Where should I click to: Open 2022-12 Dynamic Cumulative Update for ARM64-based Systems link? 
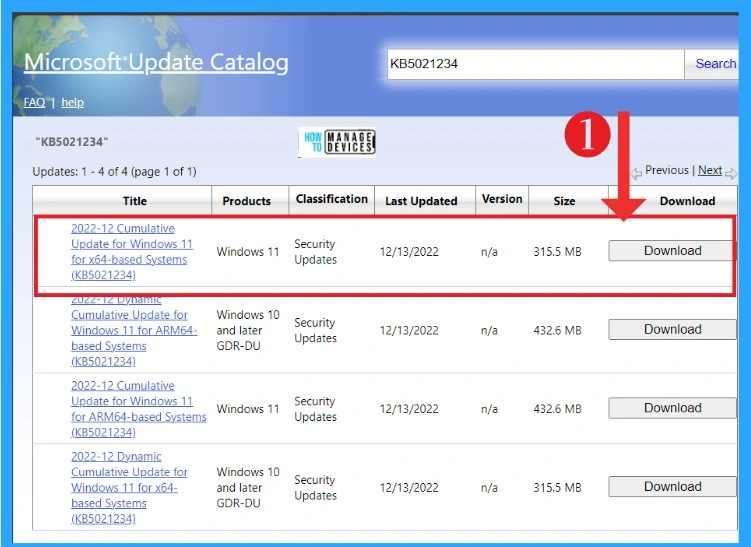134,330
